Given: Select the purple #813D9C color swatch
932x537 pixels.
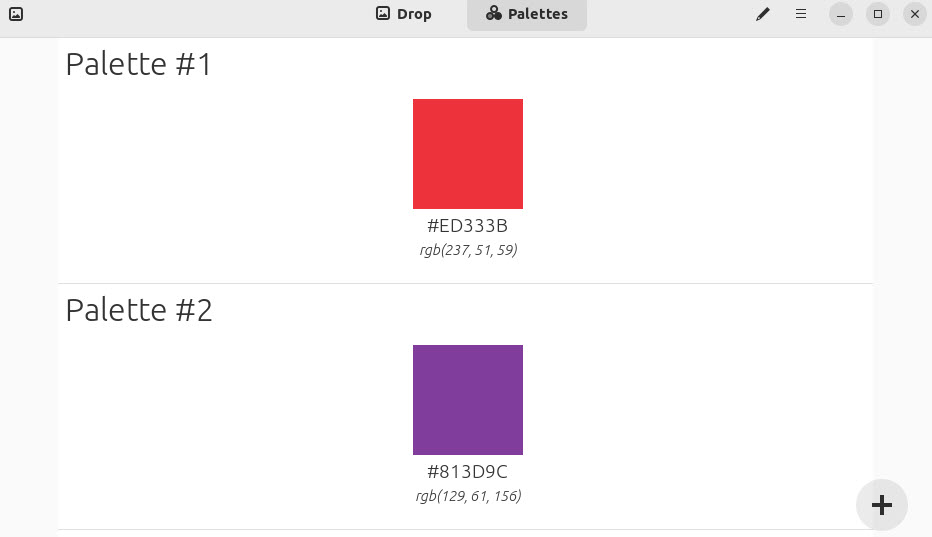Looking at the screenshot, I should [468, 400].
